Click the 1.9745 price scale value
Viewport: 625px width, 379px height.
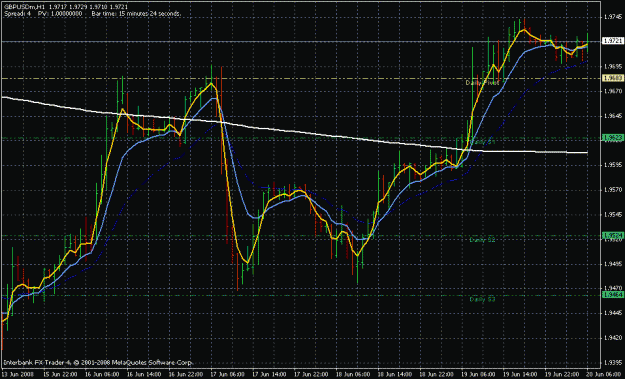coord(613,17)
